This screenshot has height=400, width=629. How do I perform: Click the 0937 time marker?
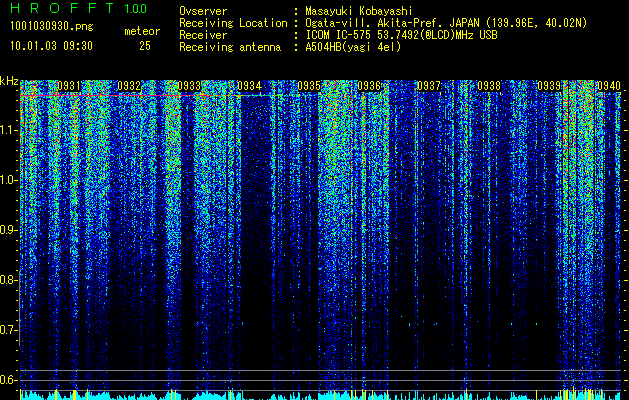tap(429, 86)
